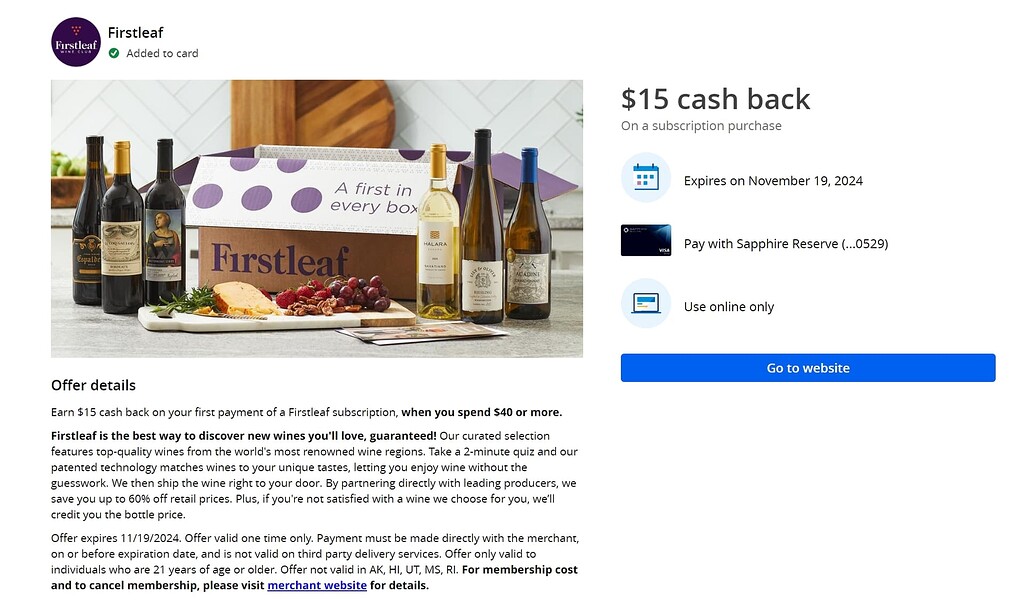The image size is (1024, 606).
Task: Click the Expires on November 19, 2024 text
Action: 773,181
